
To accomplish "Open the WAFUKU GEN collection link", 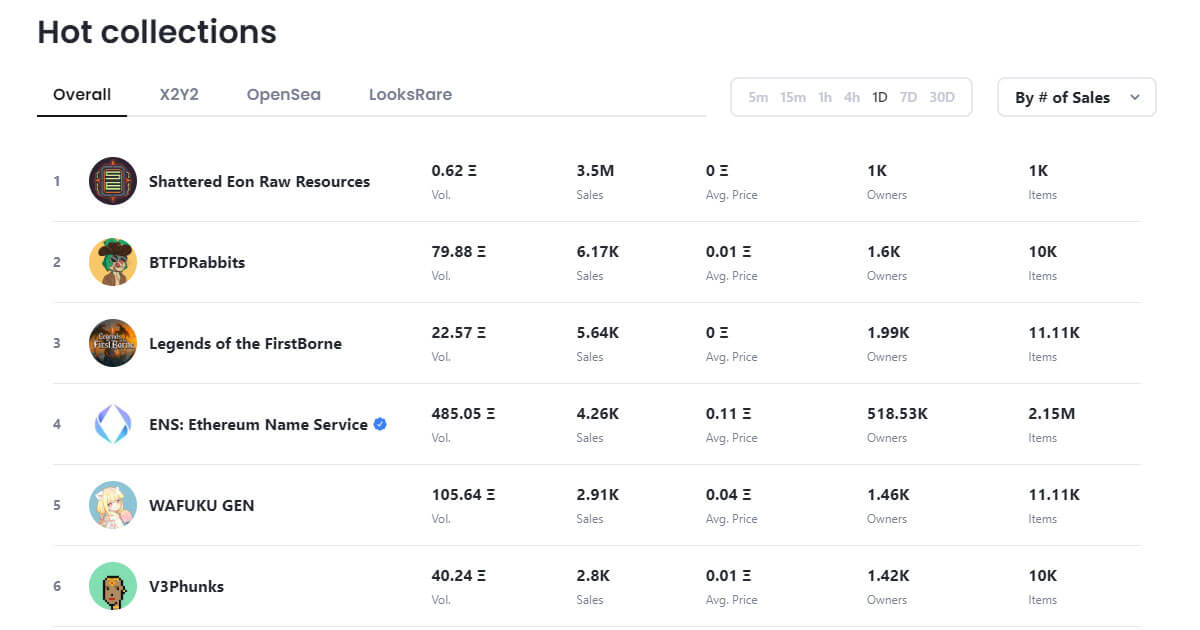I will pos(202,505).
